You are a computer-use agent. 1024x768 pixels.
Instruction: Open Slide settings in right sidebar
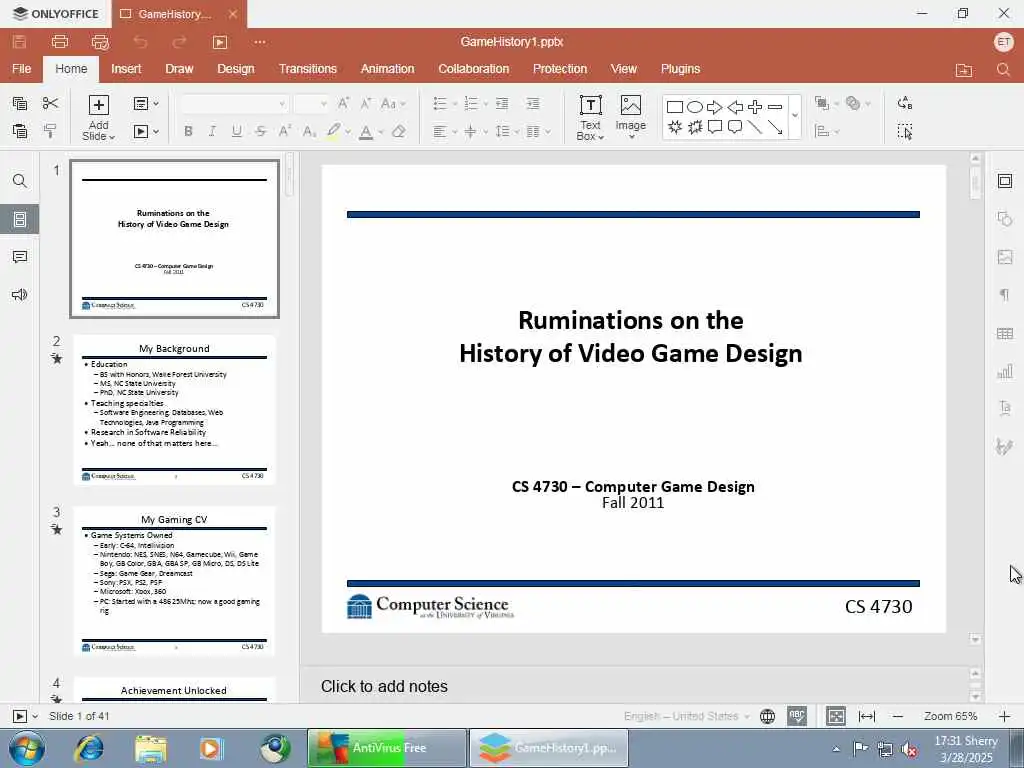(1005, 181)
